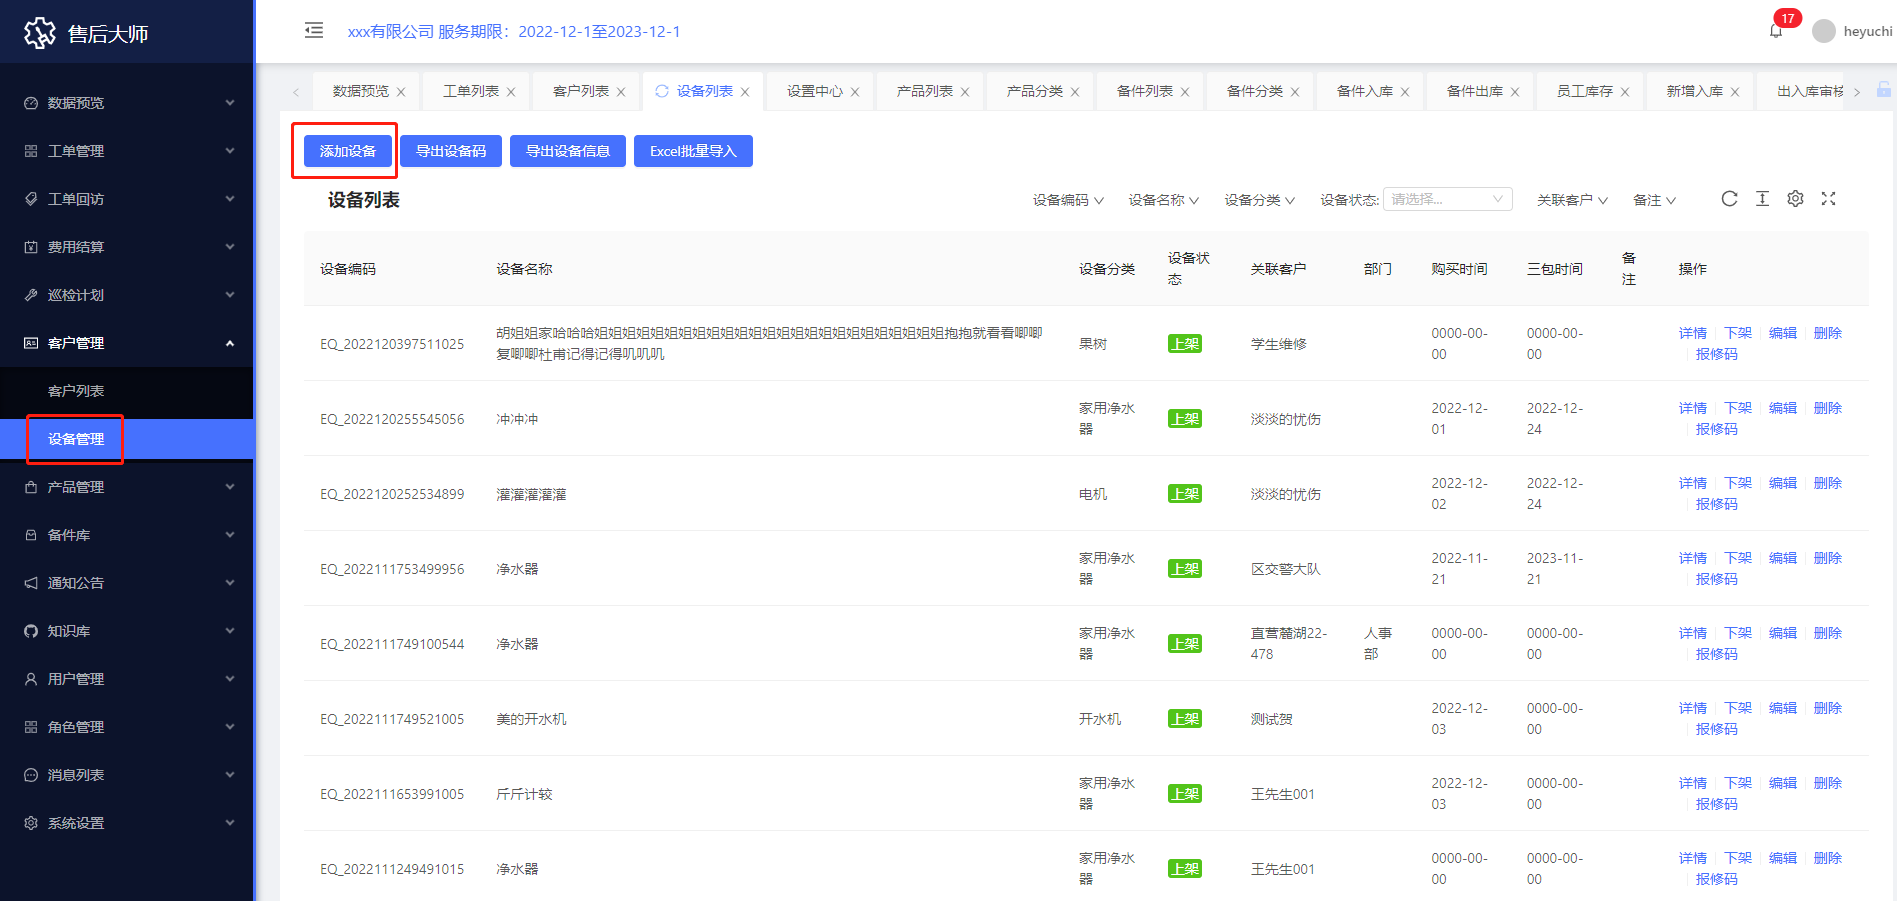Toggle fullscreen table view icon
Image resolution: width=1897 pixels, height=901 pixels.
[x=1828, y=199]
